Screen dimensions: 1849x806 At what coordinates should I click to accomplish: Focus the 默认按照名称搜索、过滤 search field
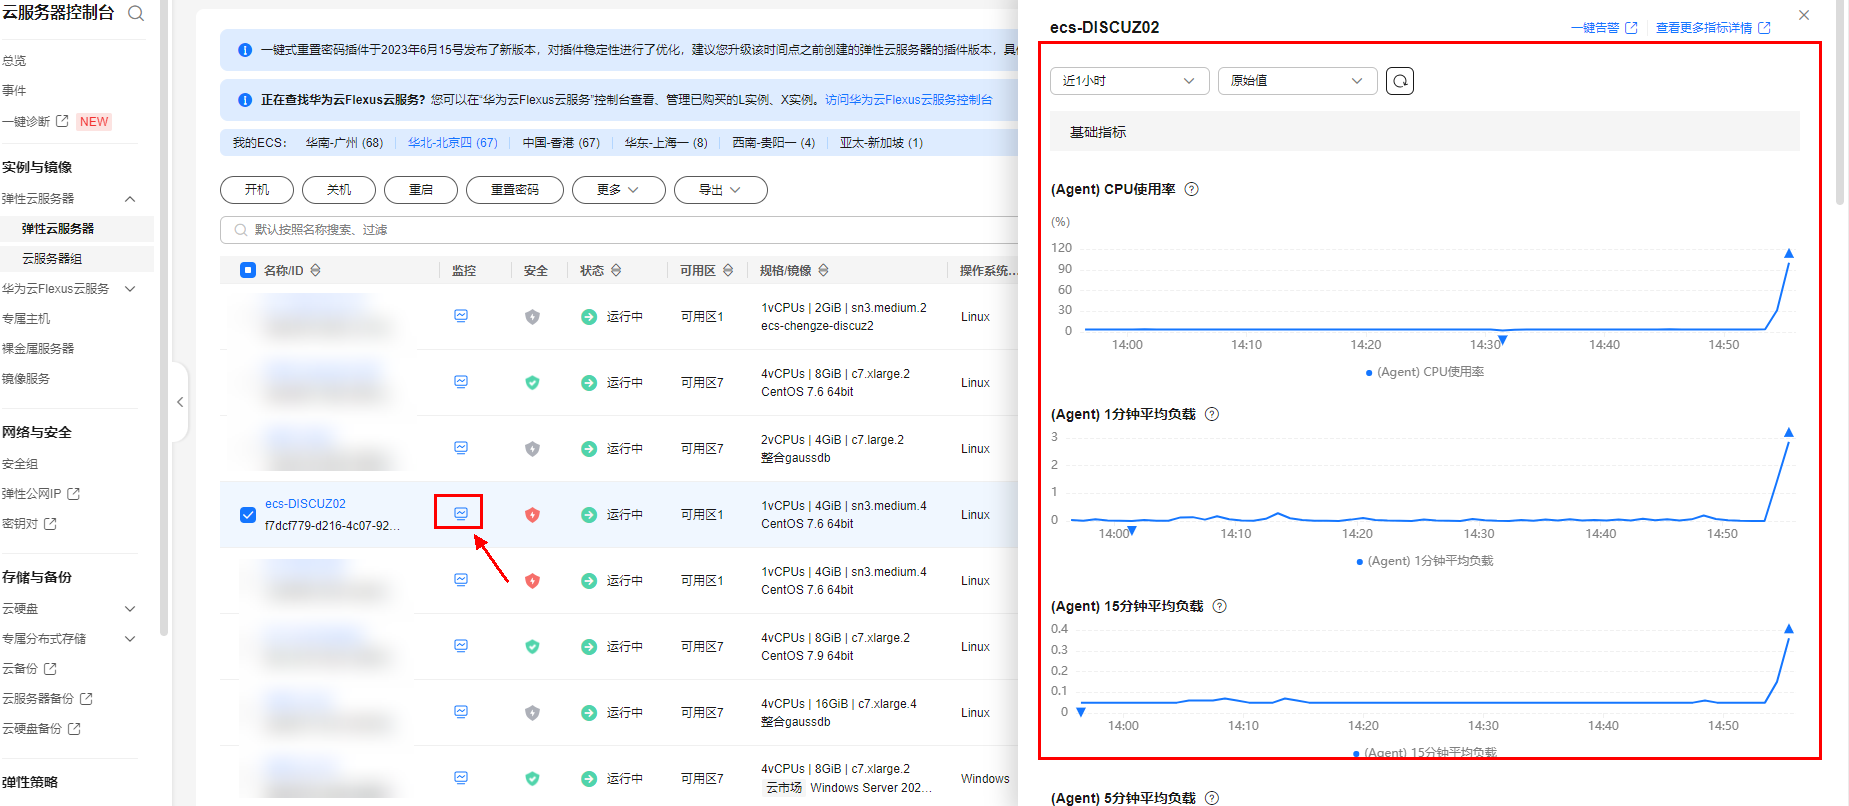(620, 230)
